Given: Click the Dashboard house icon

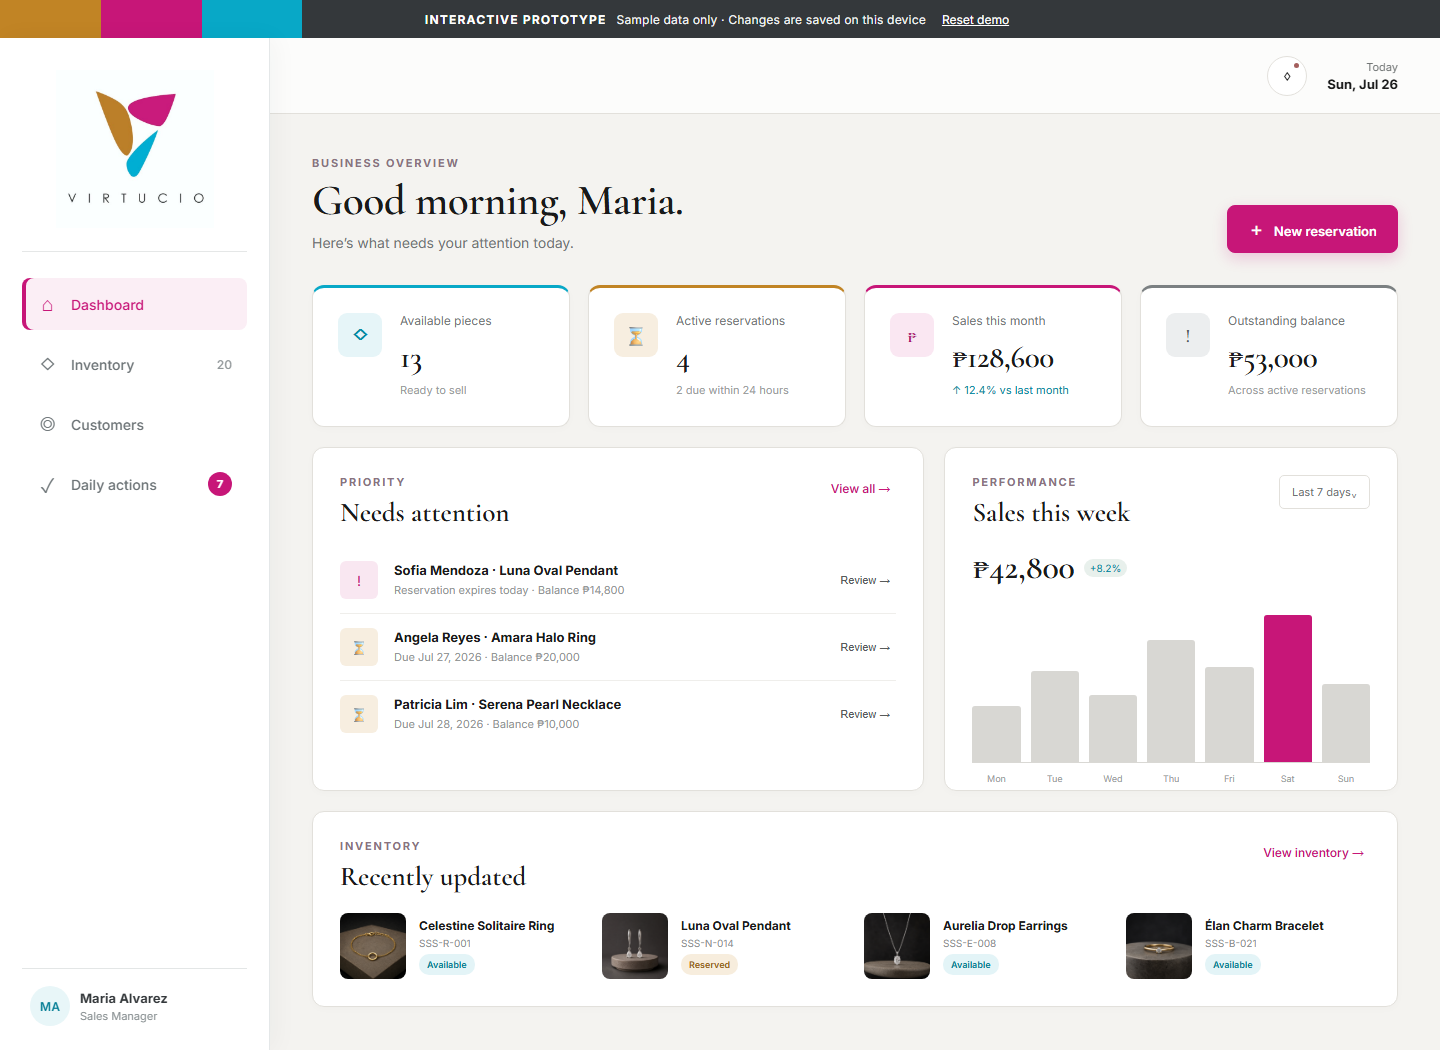Looking at the screenshot, I should pyautogui.click(x=47, y=305).
